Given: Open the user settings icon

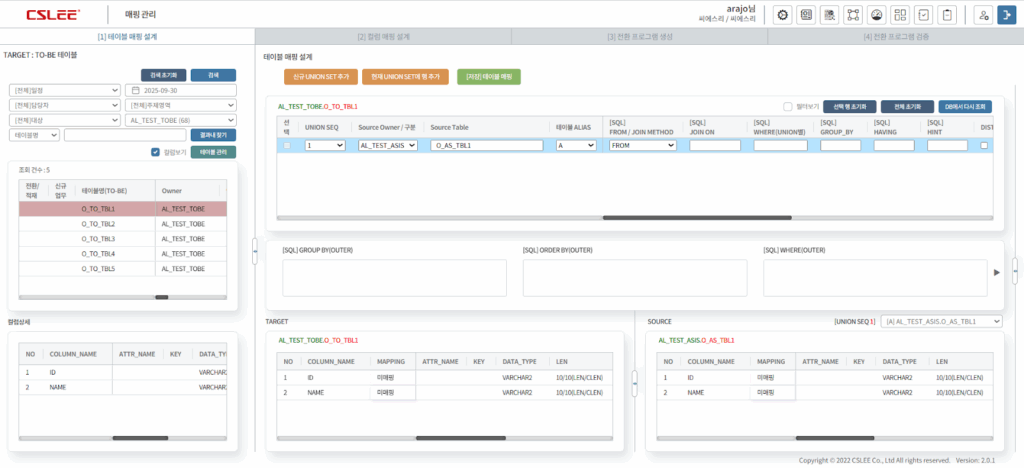Looking at the screenshot, I should (983, 15).
